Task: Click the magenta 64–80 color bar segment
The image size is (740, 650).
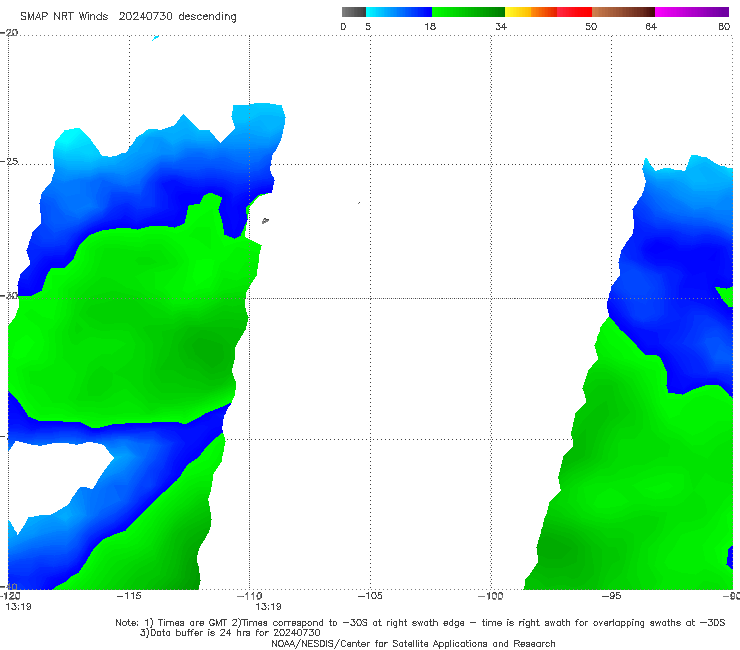Action: (x=692, y=12)
